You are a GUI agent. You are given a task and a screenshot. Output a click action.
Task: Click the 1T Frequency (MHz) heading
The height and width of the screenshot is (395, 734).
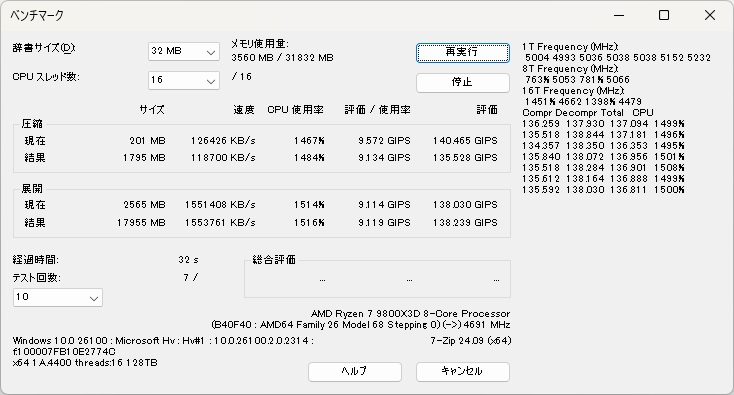[570, 47]
